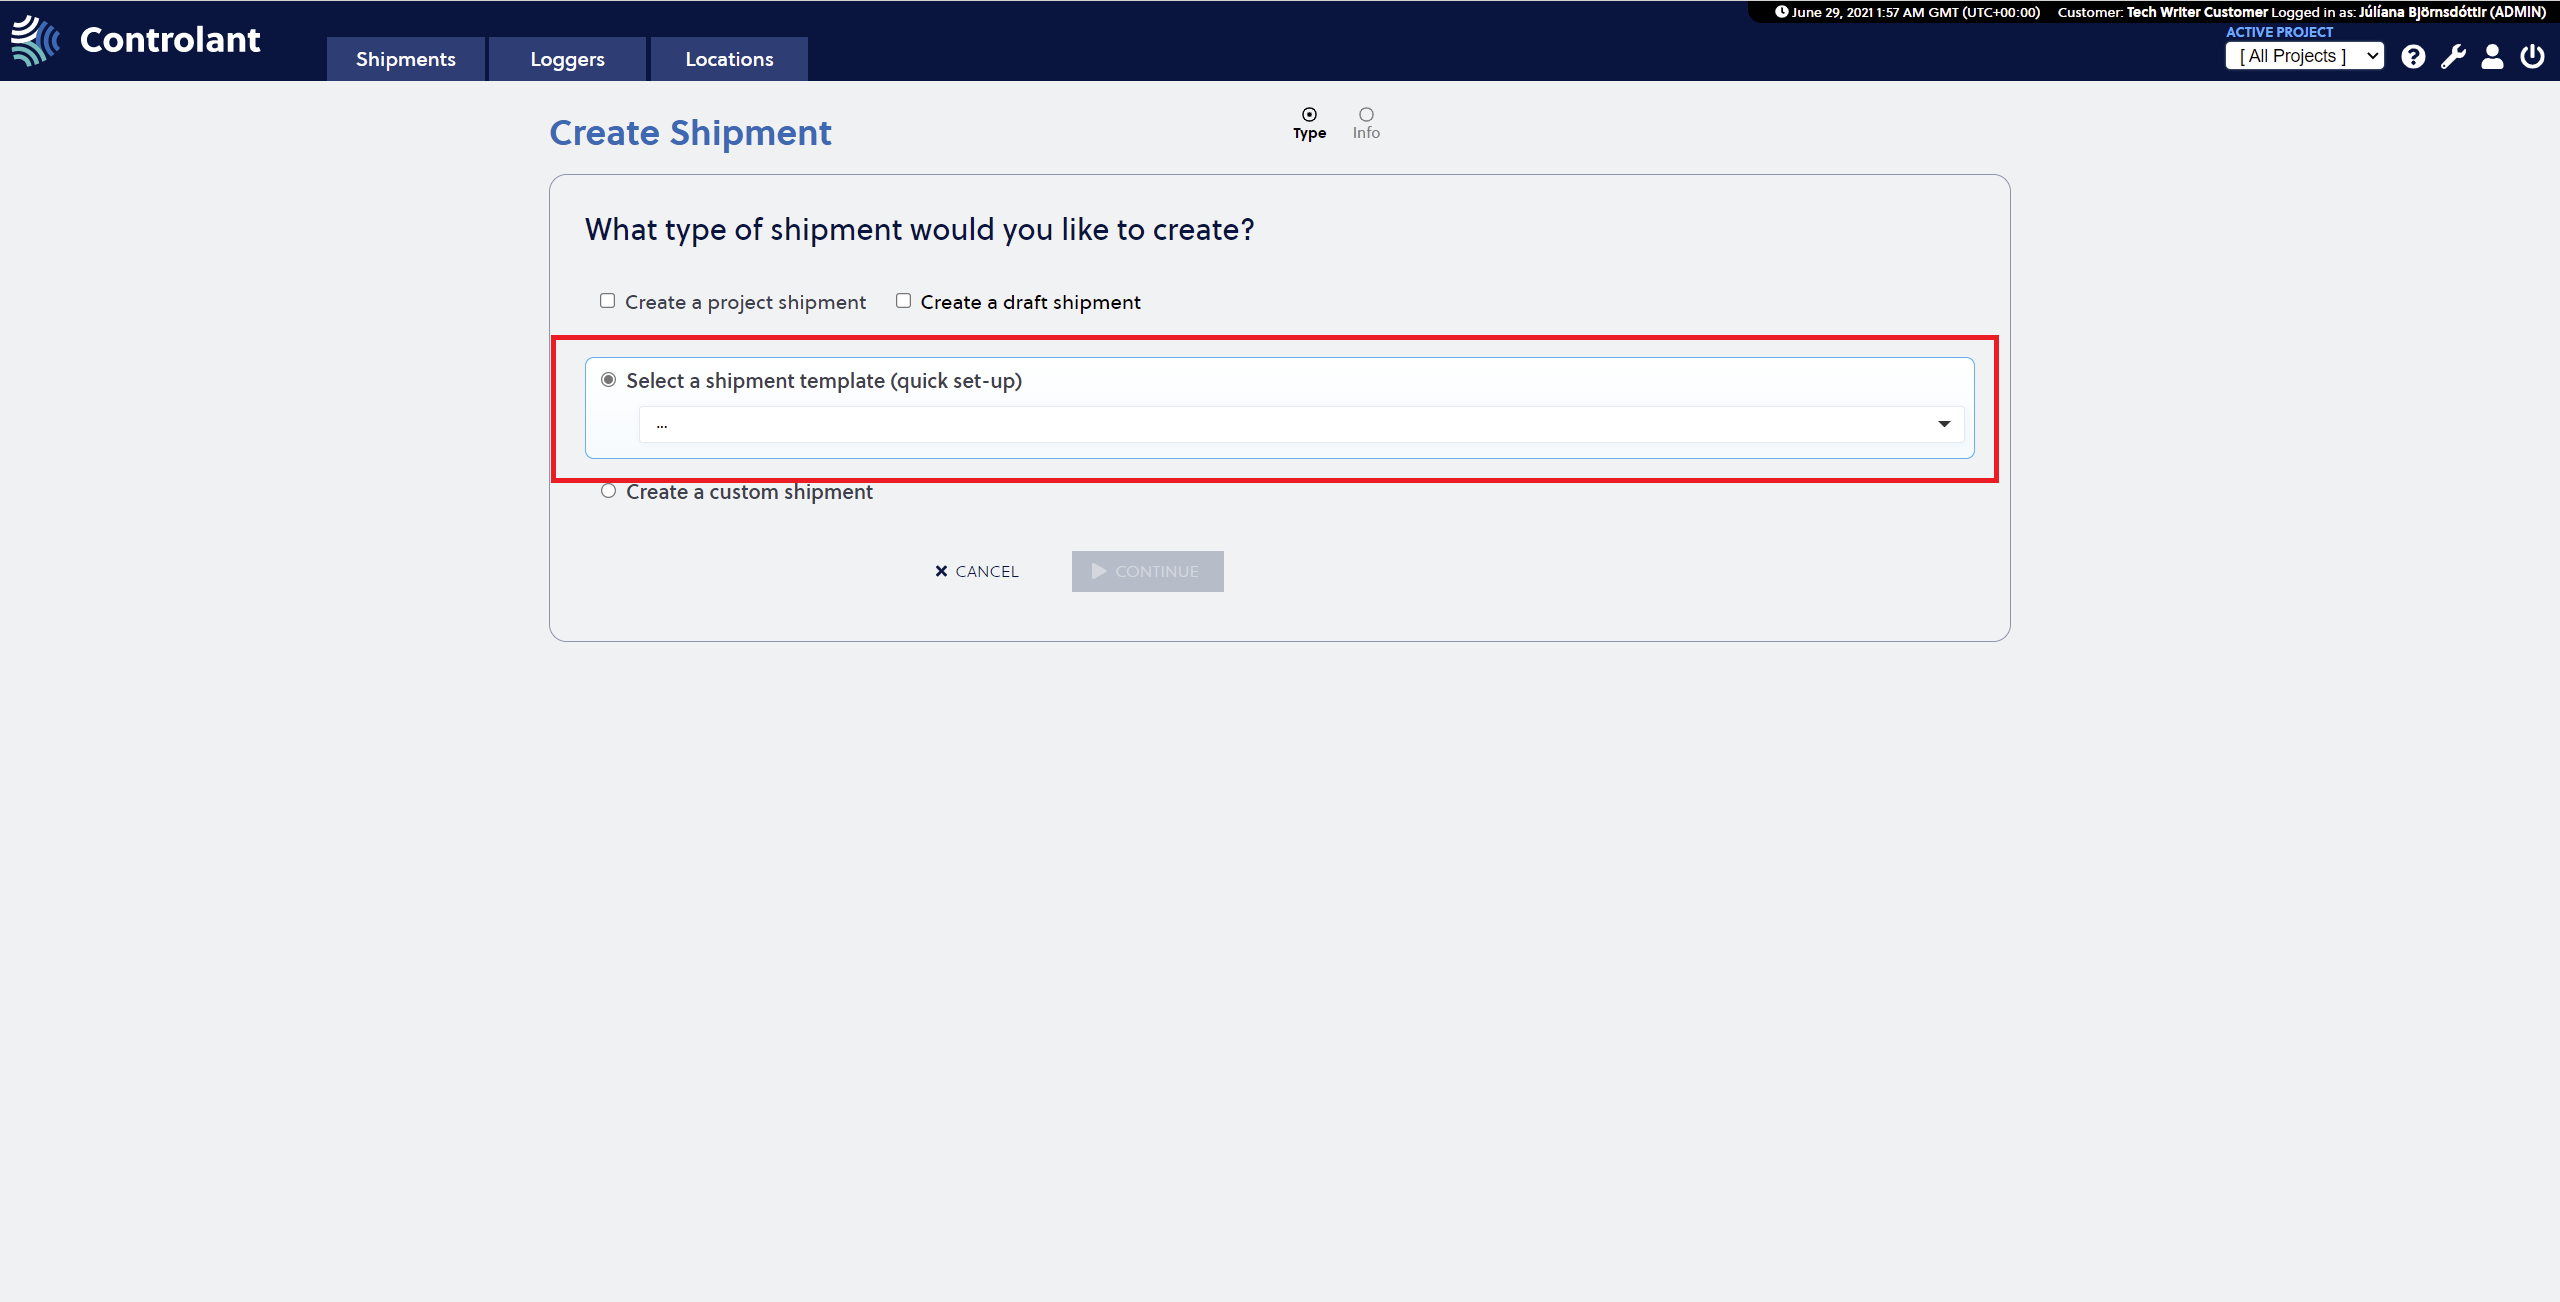Viewport: 2560px width, 1302px height.
Task: Click the Info step indicator
Action: click(1366, 123)
